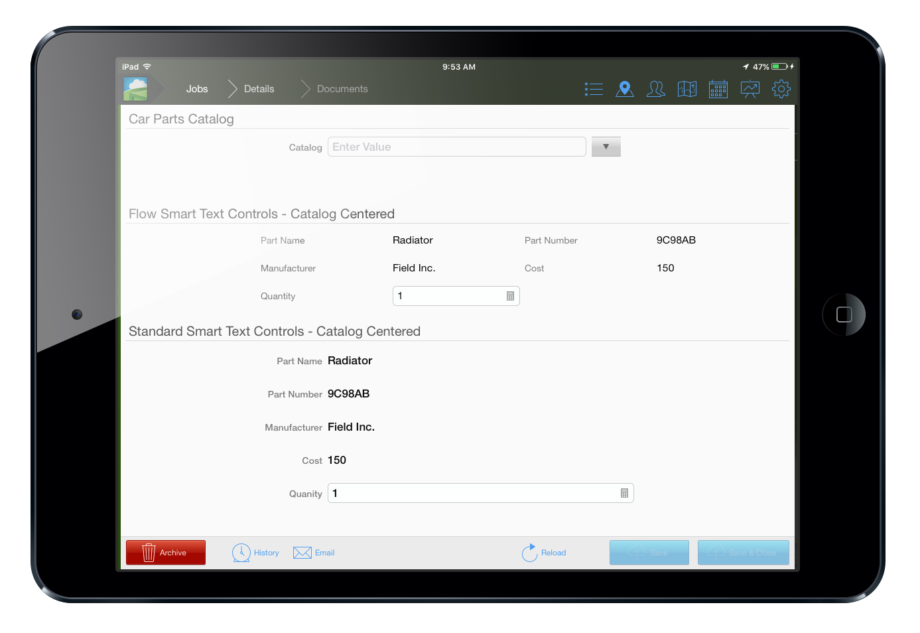Tap the 9:53 AM clock
The height and width of the screenshot is (633, 920).
pyautogui.click(x=459, y=67)
